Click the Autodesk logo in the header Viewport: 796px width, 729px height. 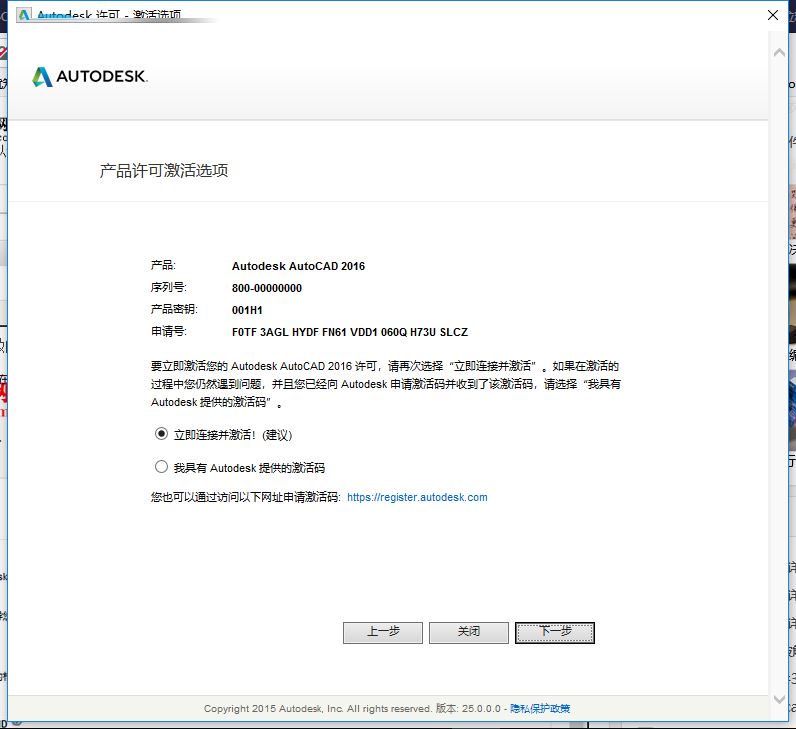(90, 77)
